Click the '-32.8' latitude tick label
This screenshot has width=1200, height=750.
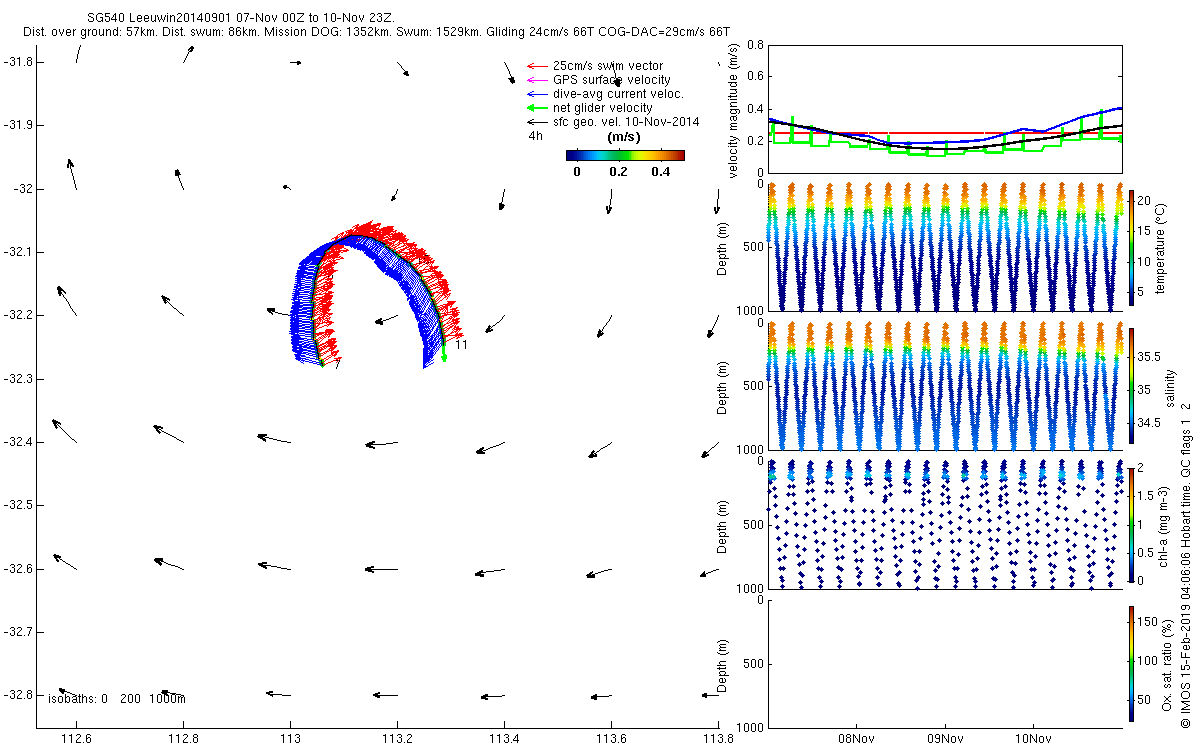[16, 695]
